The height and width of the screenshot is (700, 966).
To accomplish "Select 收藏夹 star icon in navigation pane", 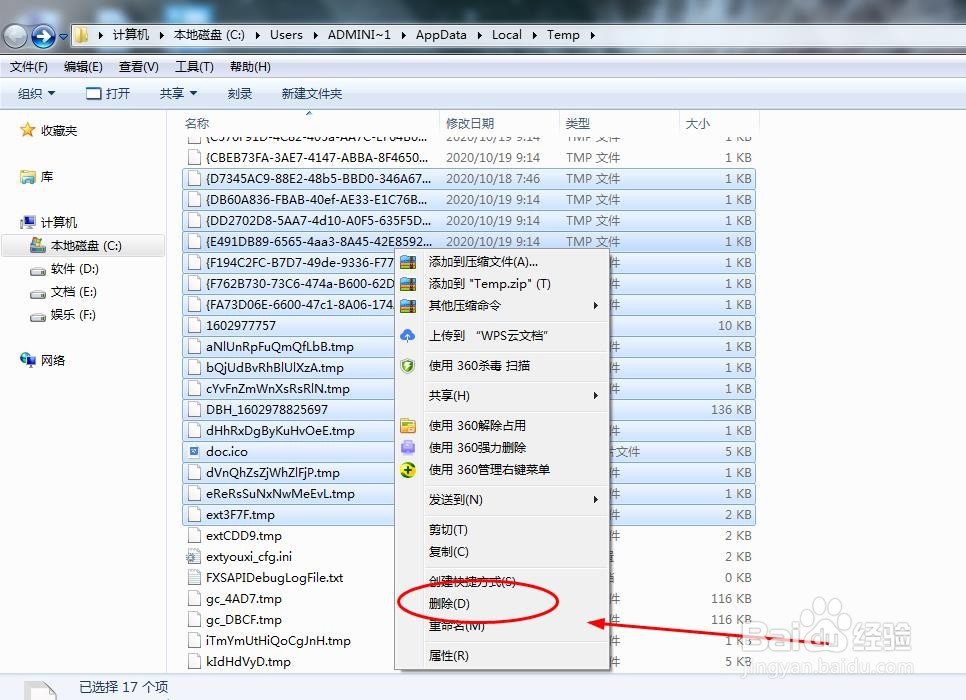I will [x=27, y=130].
